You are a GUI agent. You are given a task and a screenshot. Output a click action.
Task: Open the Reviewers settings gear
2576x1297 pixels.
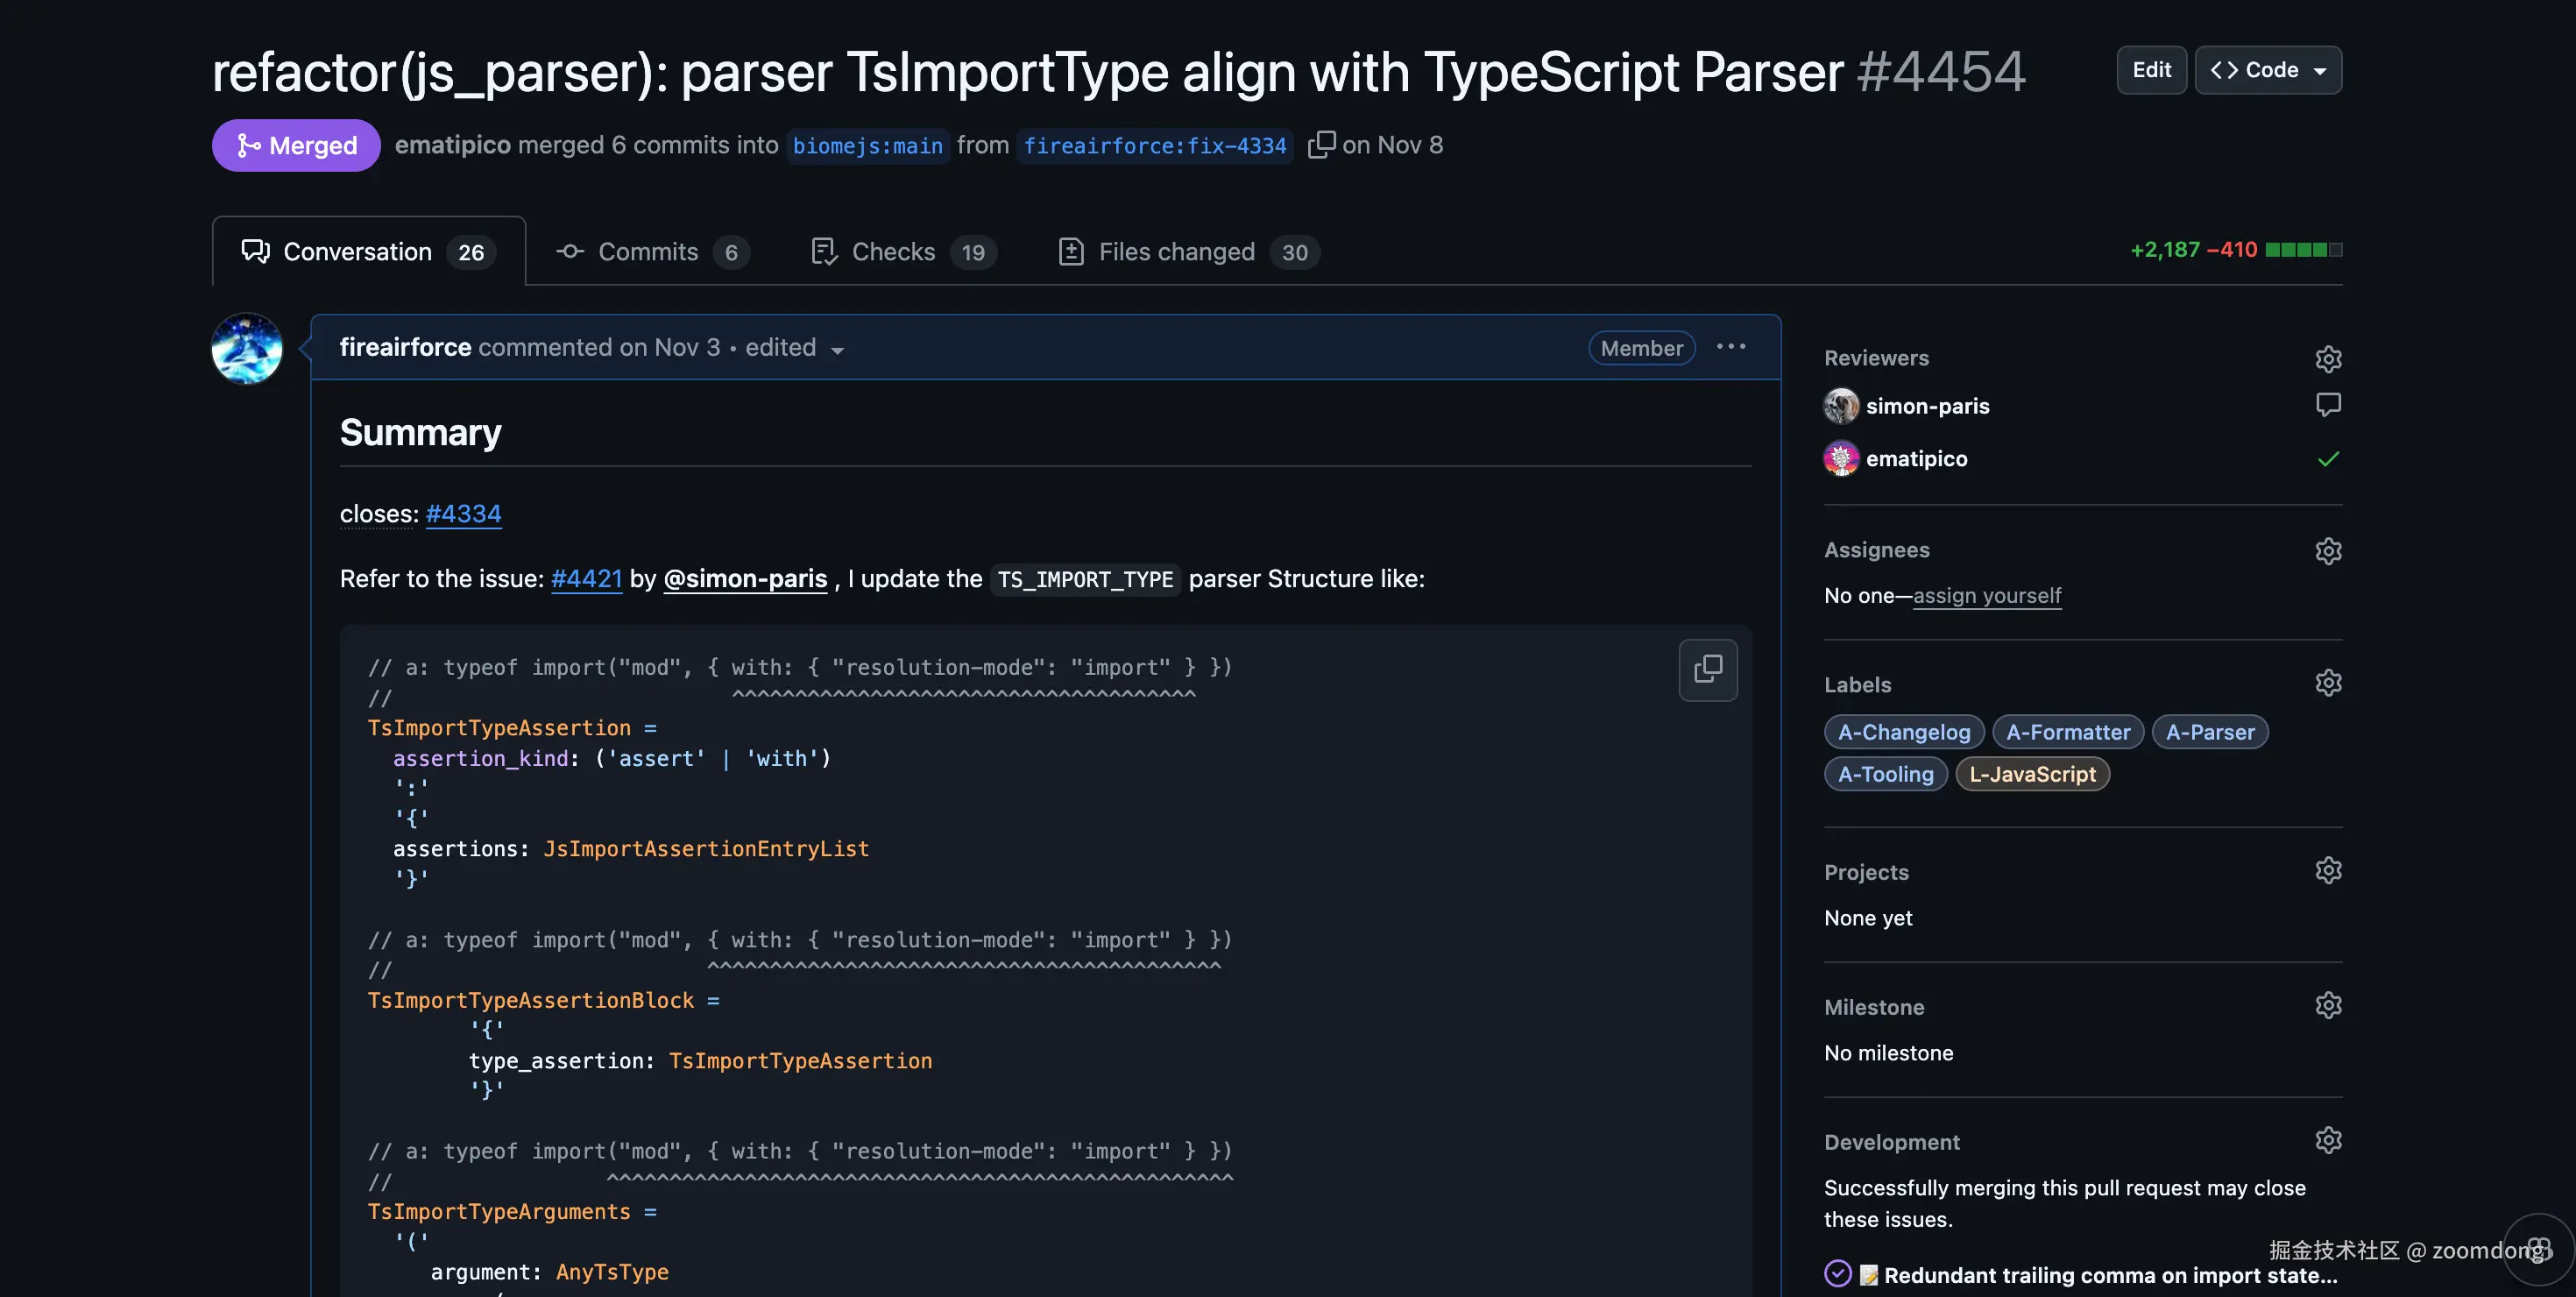click(x=2328, y=358)
